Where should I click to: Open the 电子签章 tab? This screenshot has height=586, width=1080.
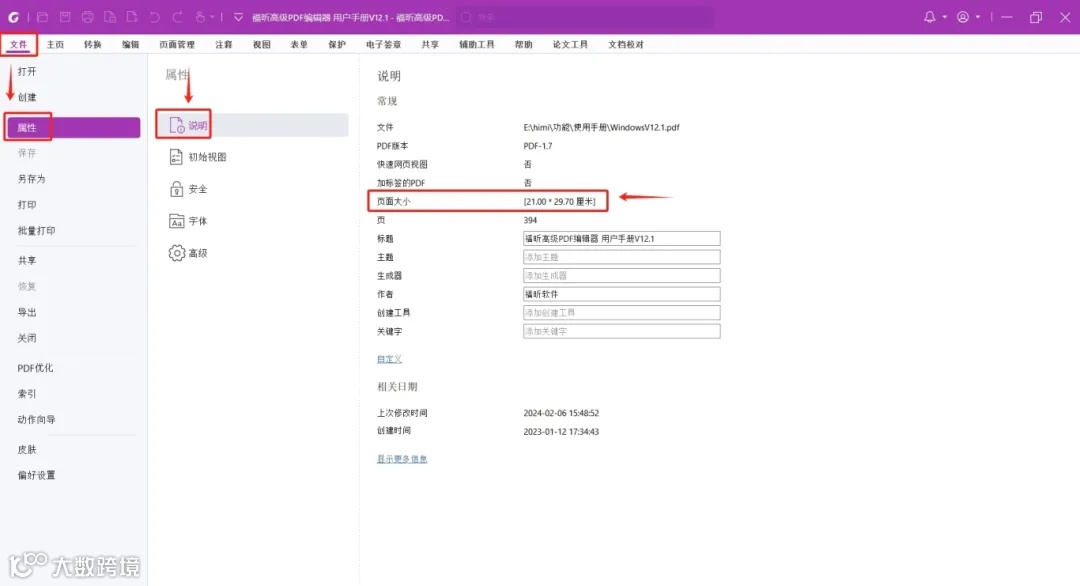pyautogui.click(x=384, y=44)
